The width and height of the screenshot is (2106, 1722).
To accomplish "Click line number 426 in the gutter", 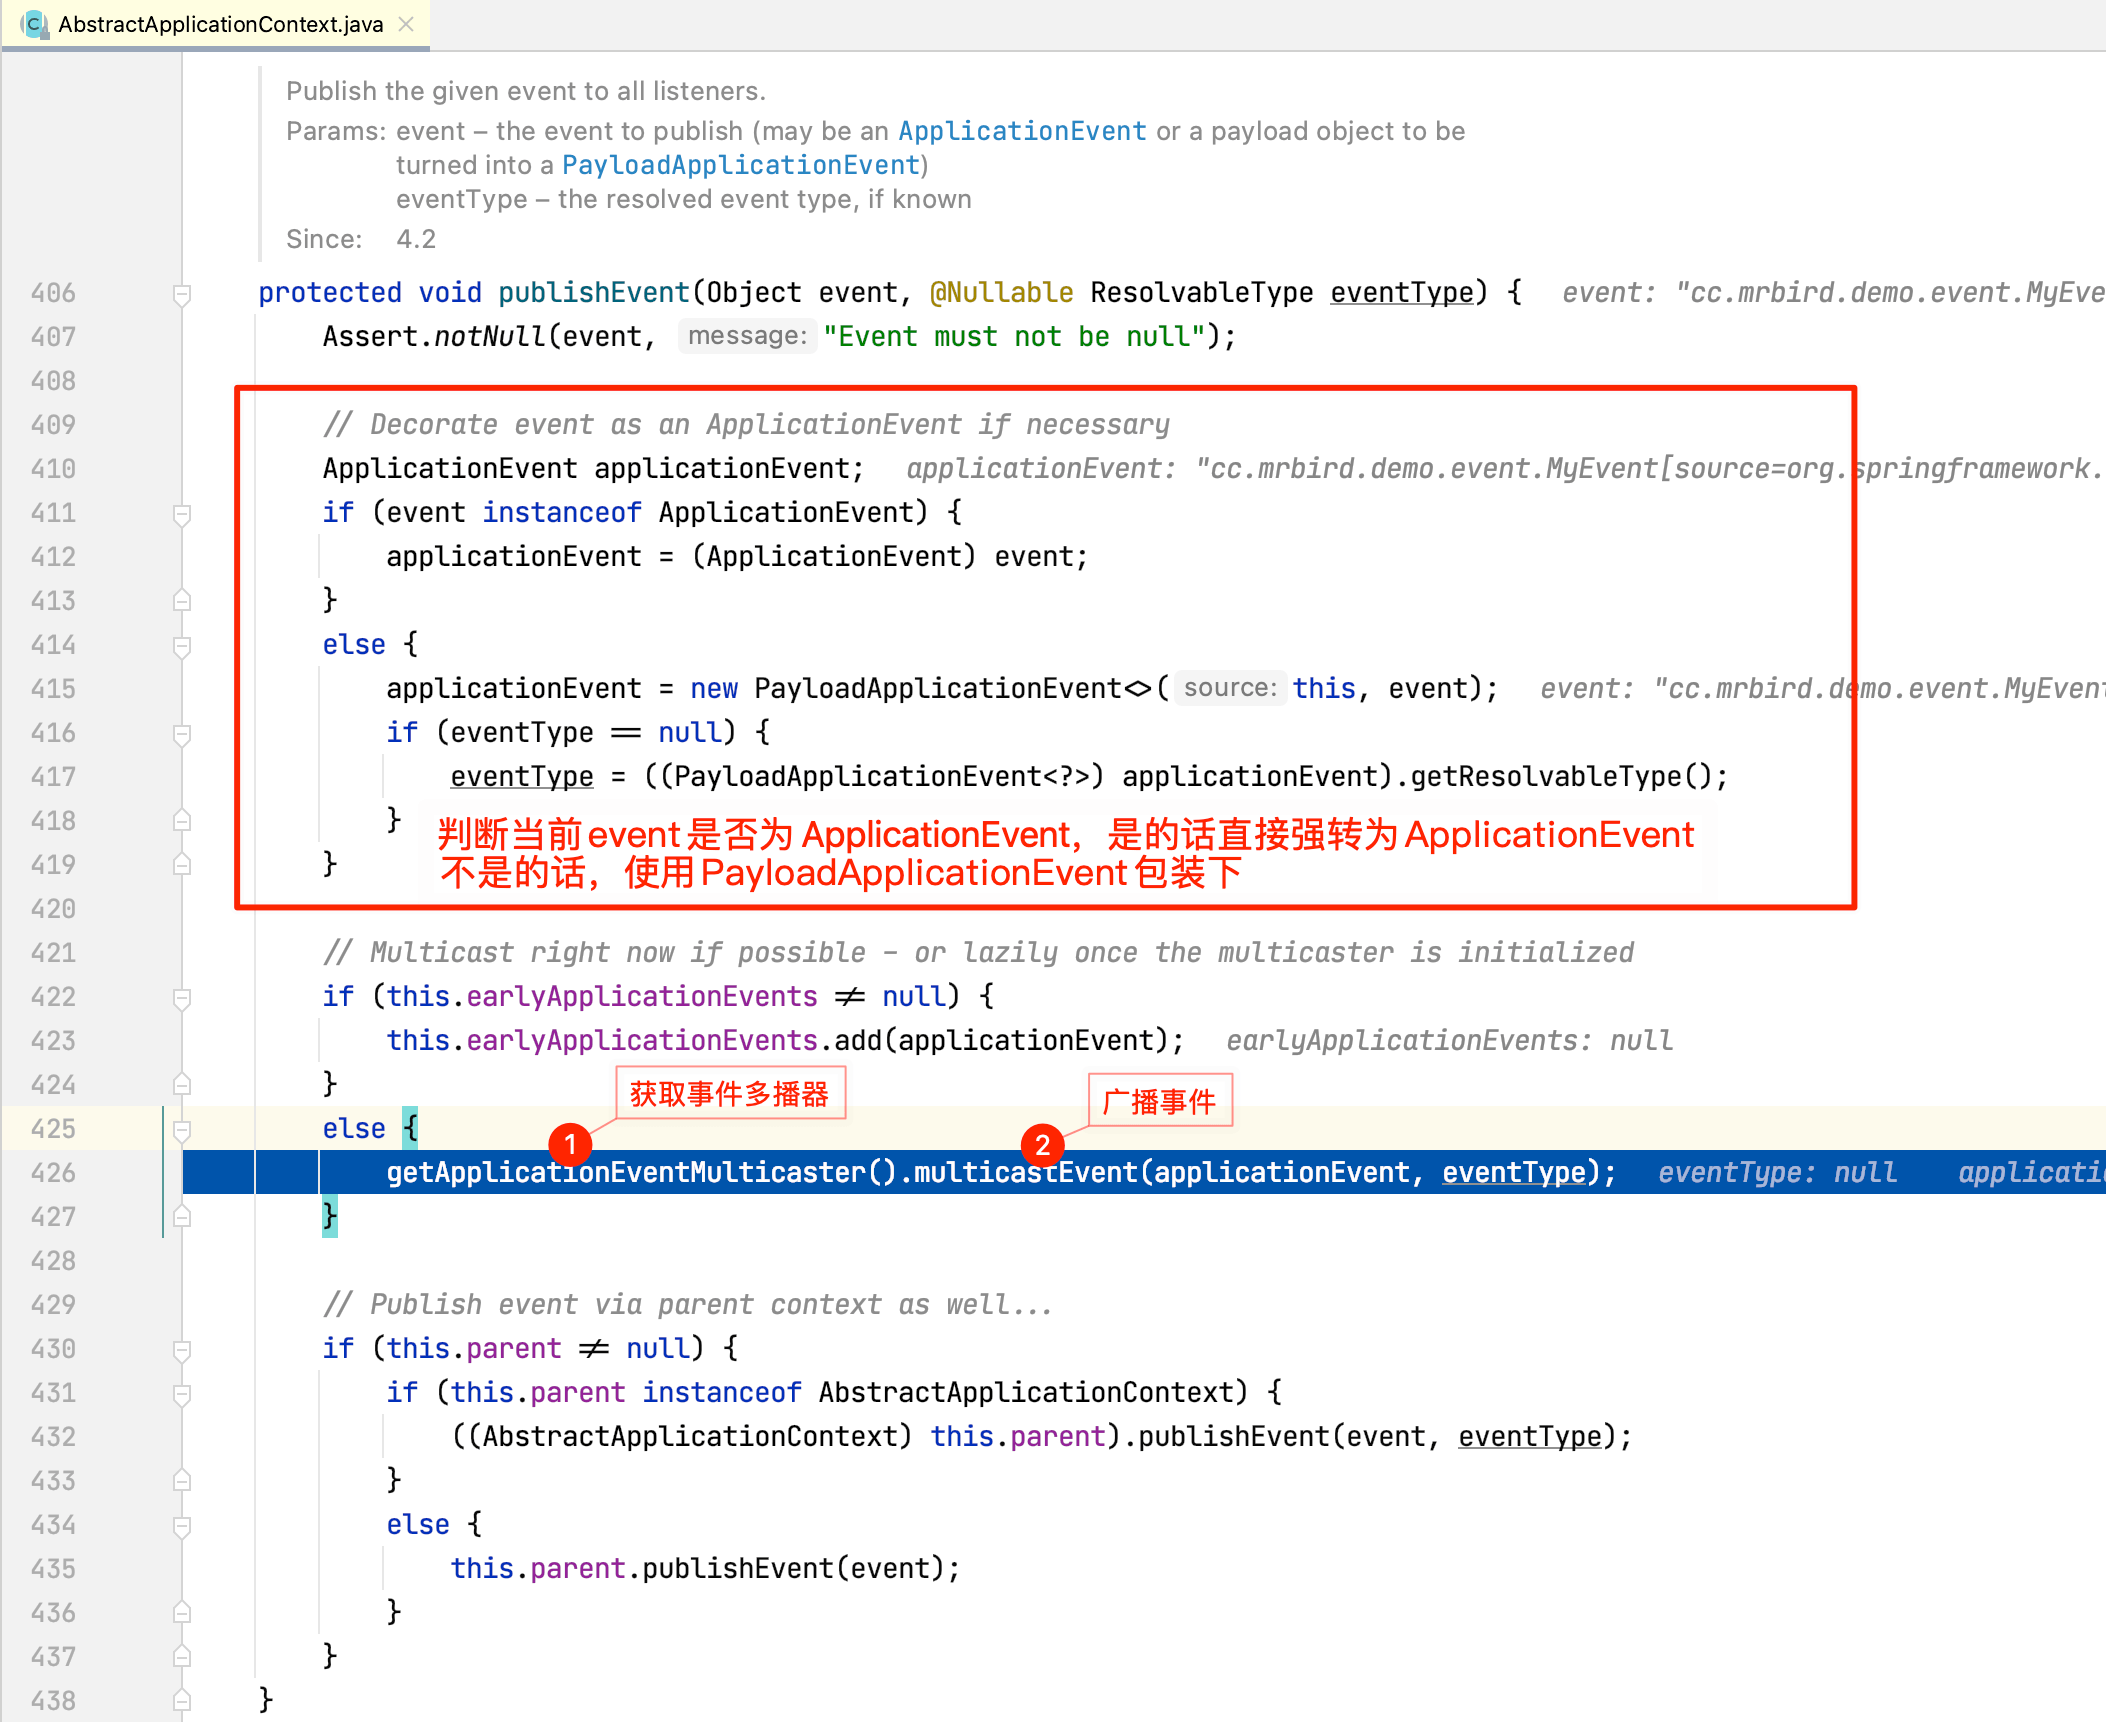I will click(53, 1173).
